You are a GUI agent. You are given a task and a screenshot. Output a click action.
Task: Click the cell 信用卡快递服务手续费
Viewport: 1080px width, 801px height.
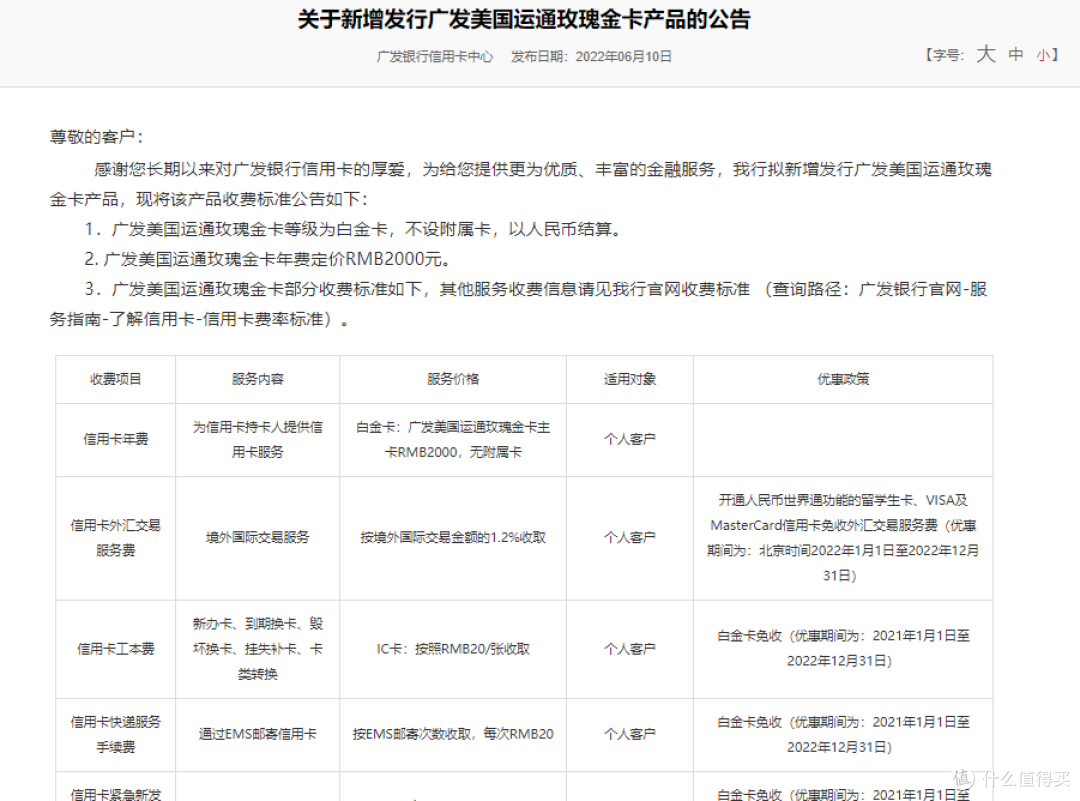[116, 734]
